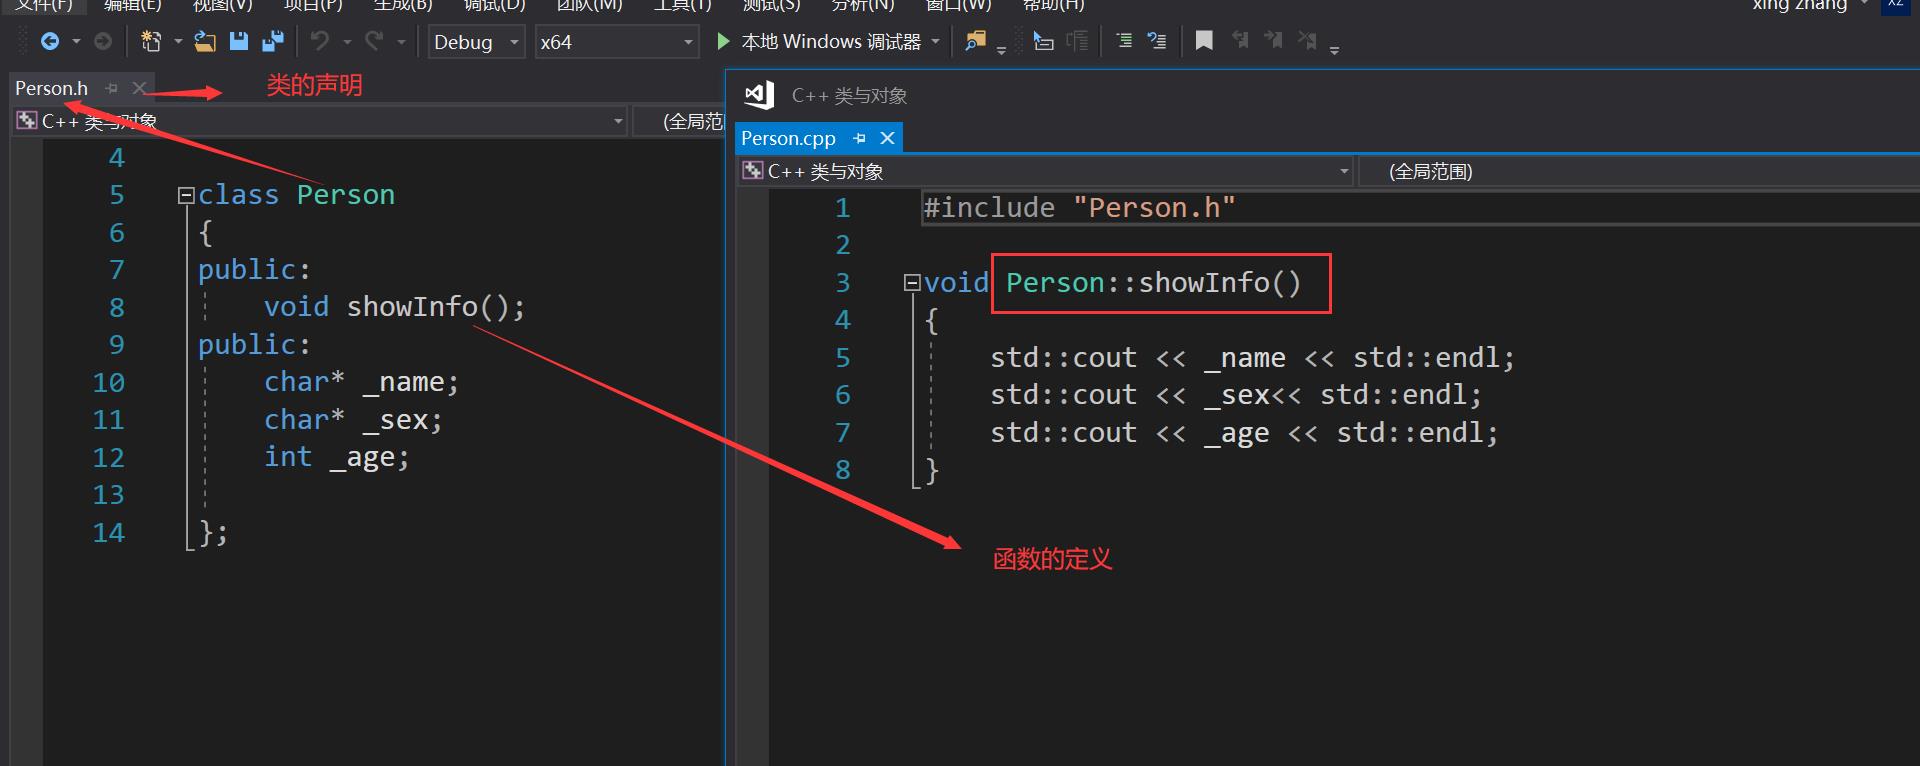Viewport: 1920px width, 766px height.
Task: Go to next bookmark icon
Action: point(1273,41)
